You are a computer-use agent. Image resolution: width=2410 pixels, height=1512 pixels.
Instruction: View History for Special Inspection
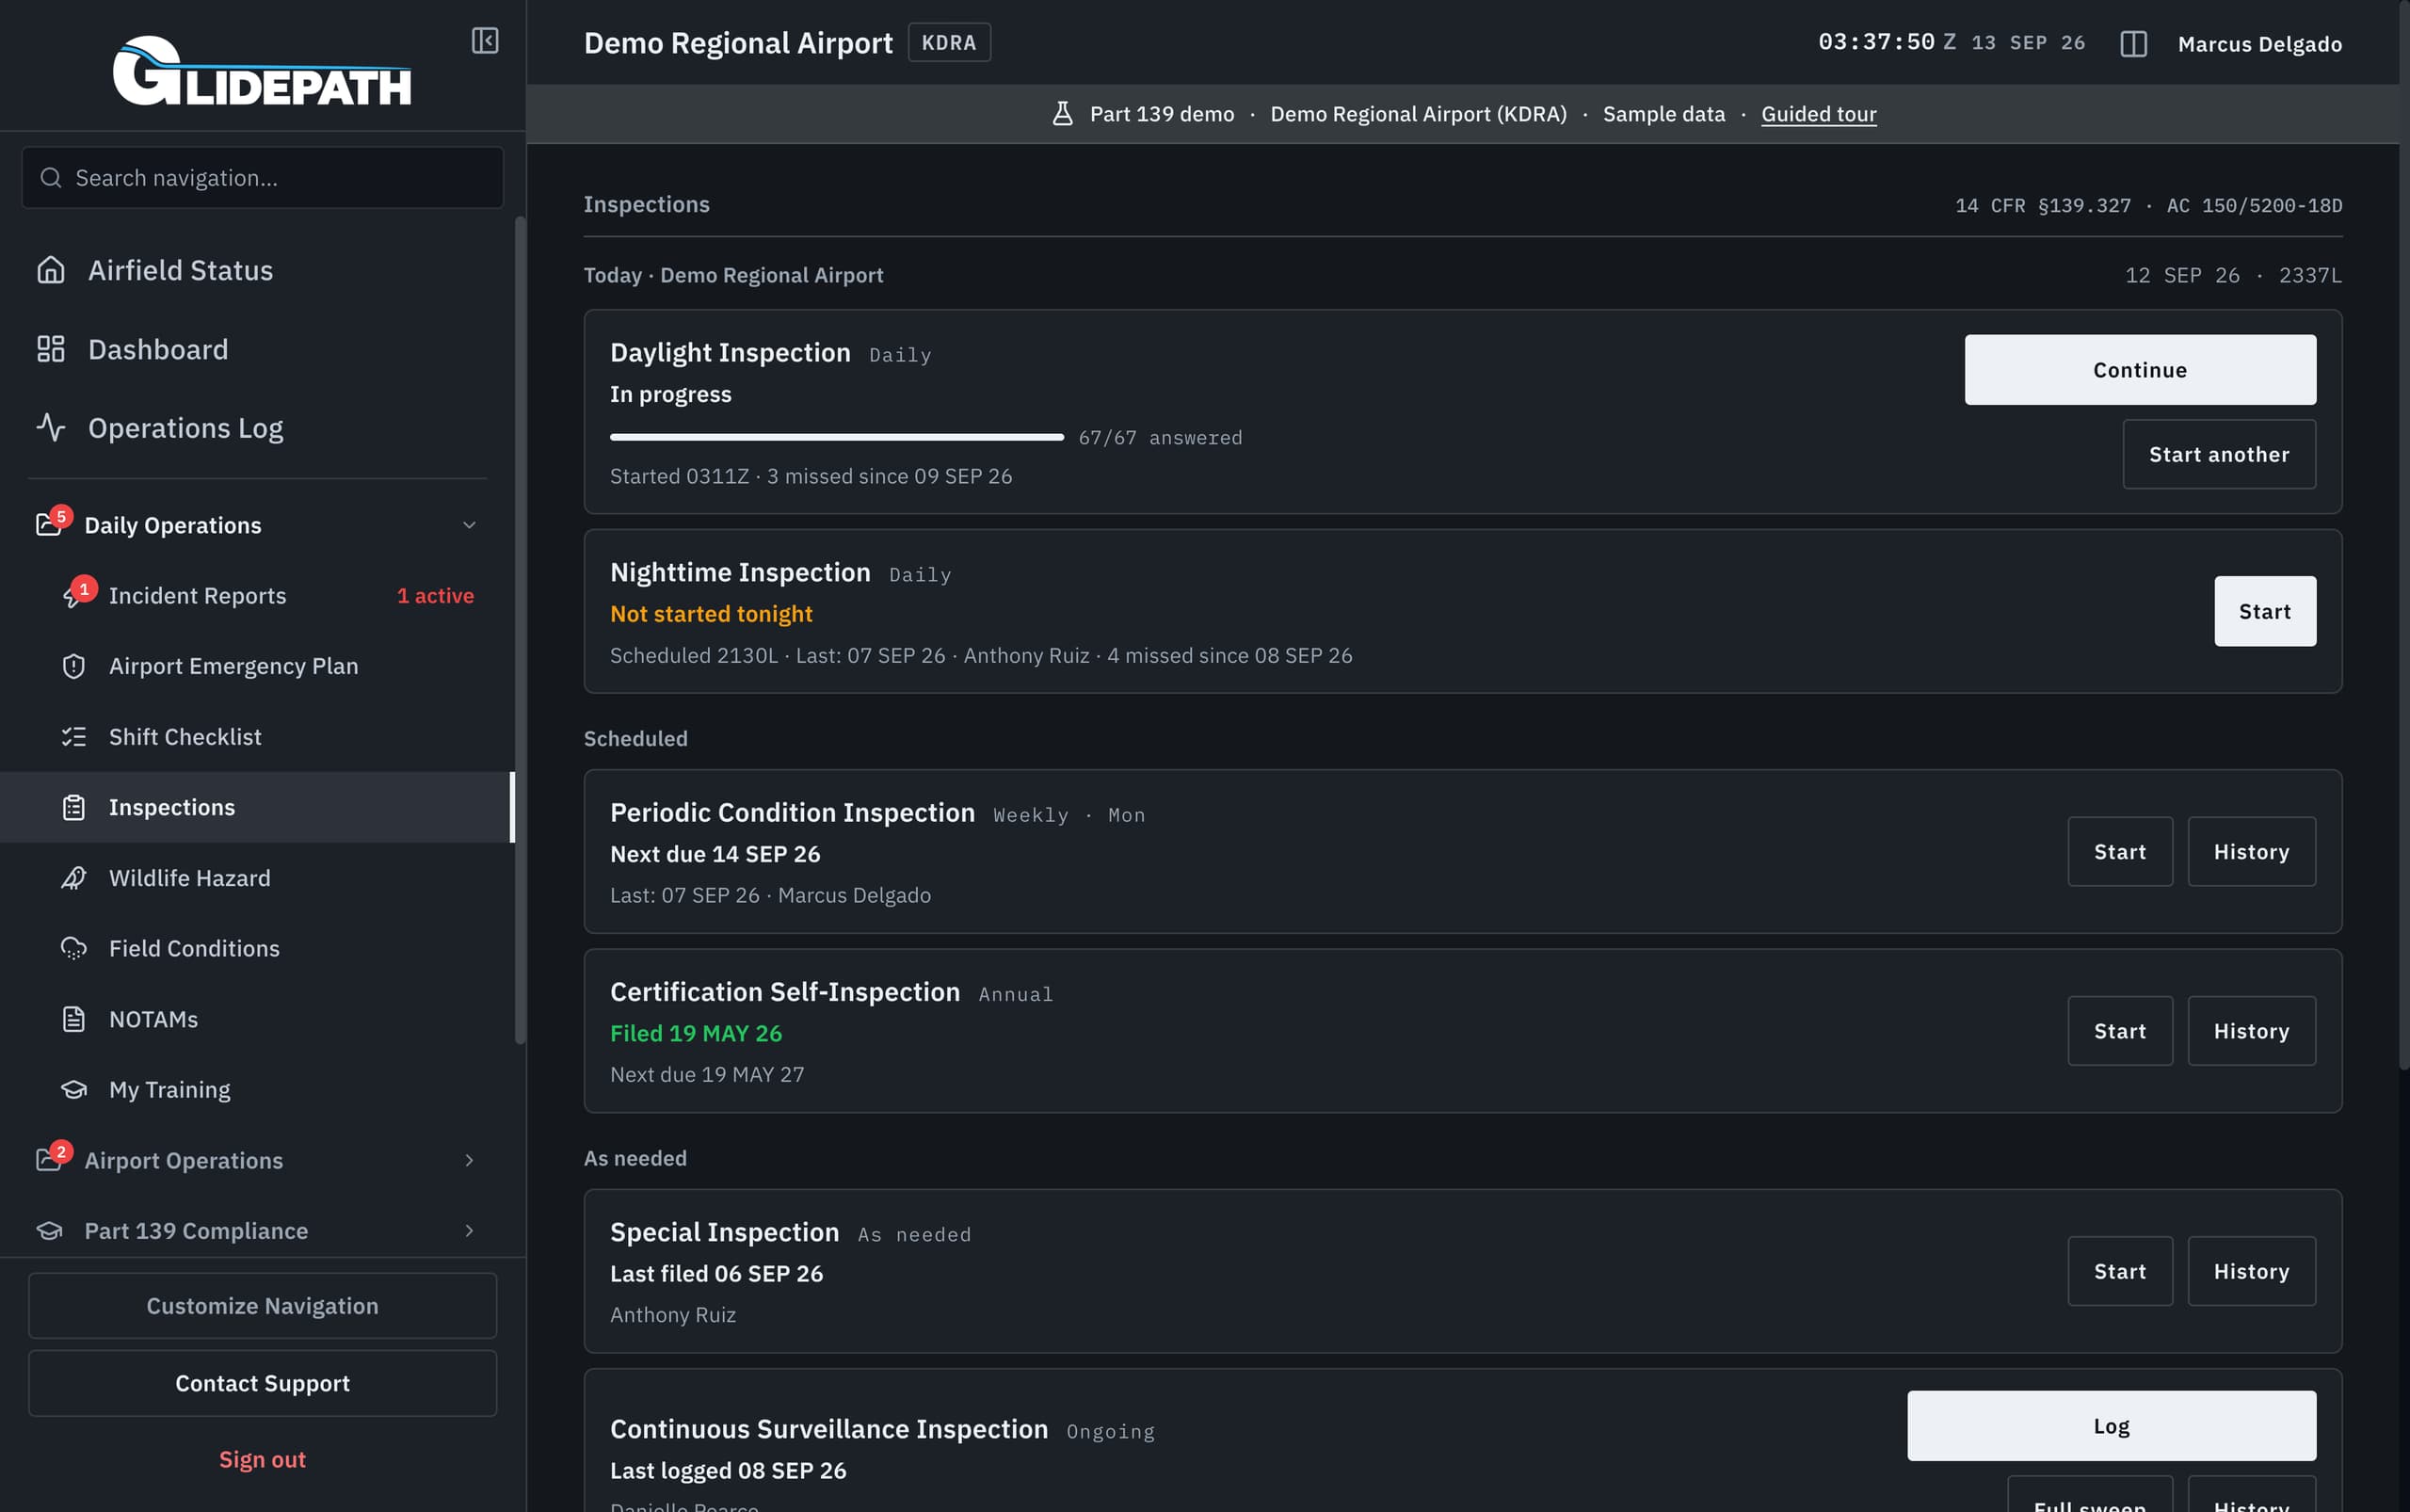click(2251, 1271)
